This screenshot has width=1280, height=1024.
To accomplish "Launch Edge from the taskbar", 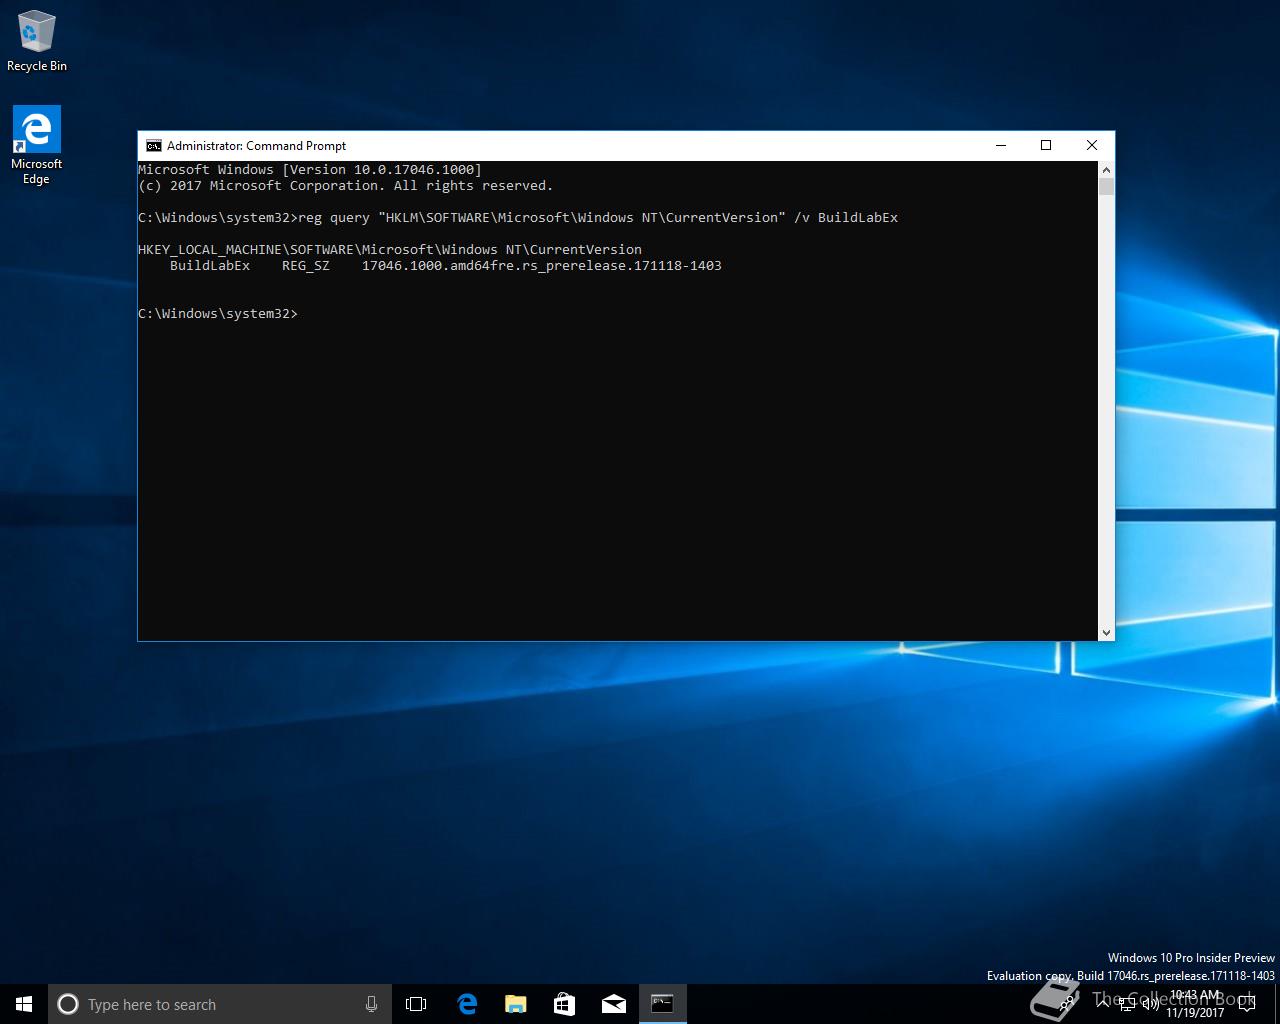I will click(467, 1004).
